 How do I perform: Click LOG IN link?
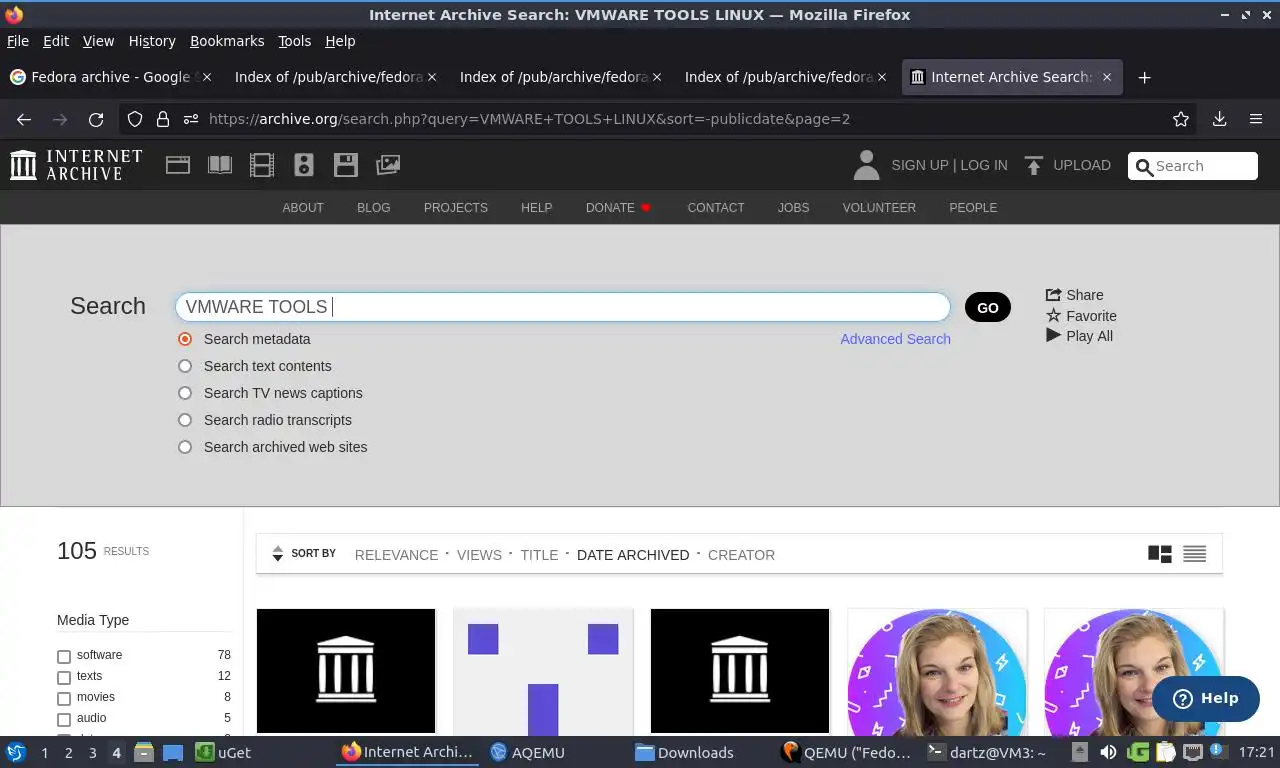click(984, 165)
